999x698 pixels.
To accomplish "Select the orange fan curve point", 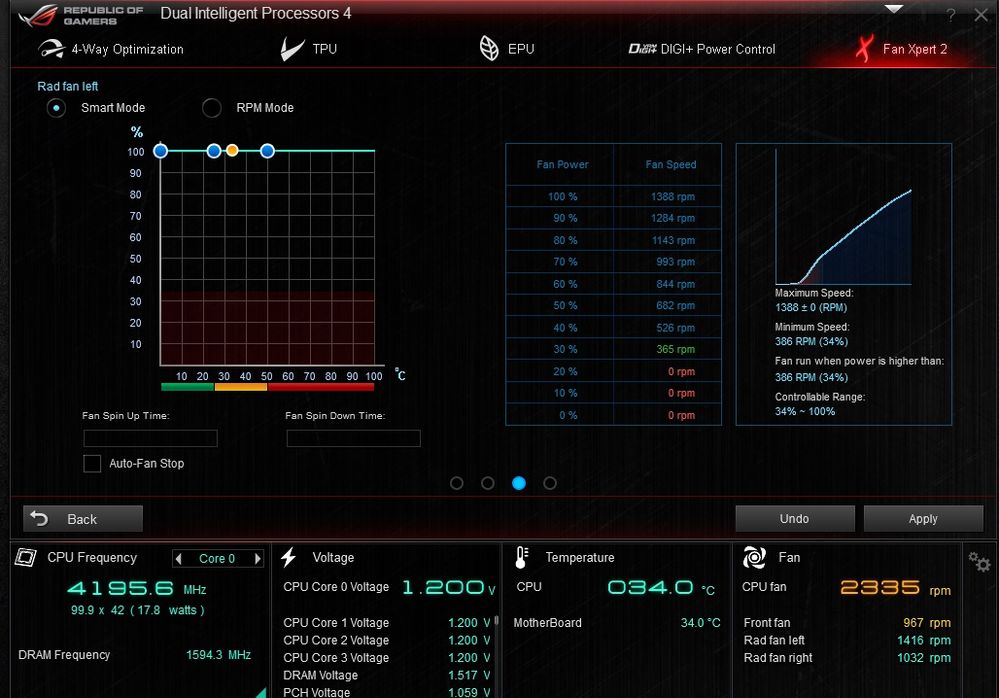I will tap(233, 150).
